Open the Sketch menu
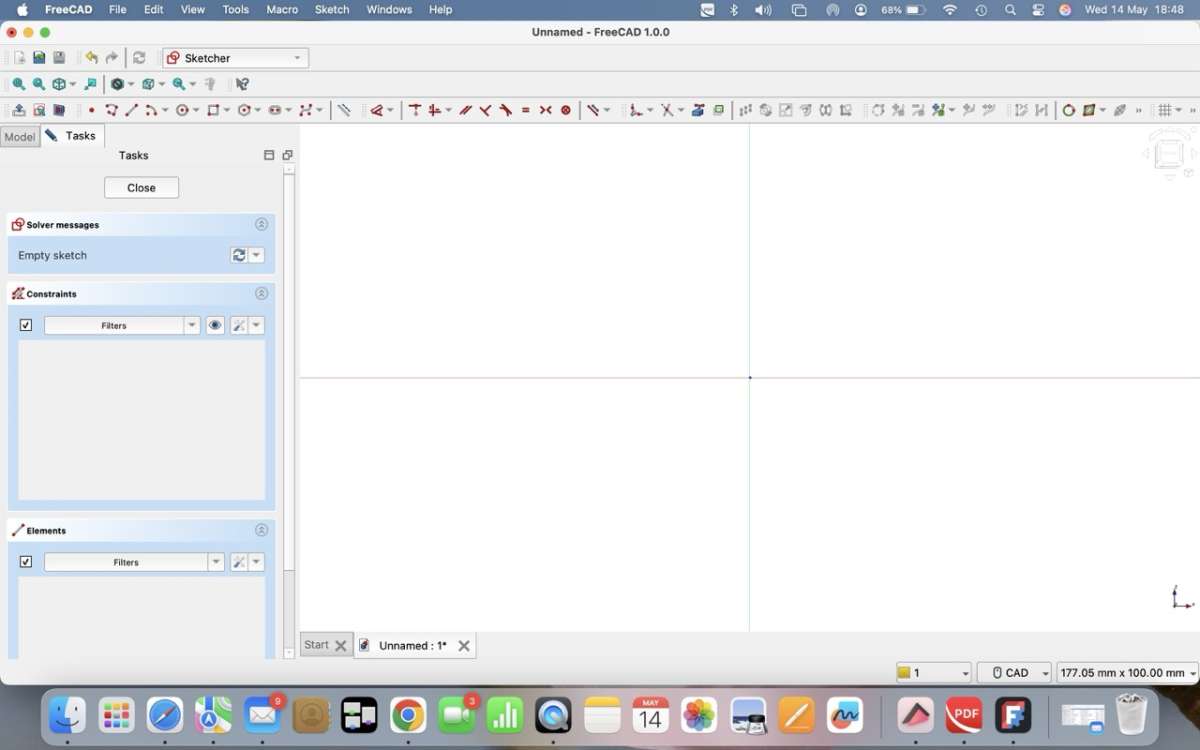 (x=332, y=9)
